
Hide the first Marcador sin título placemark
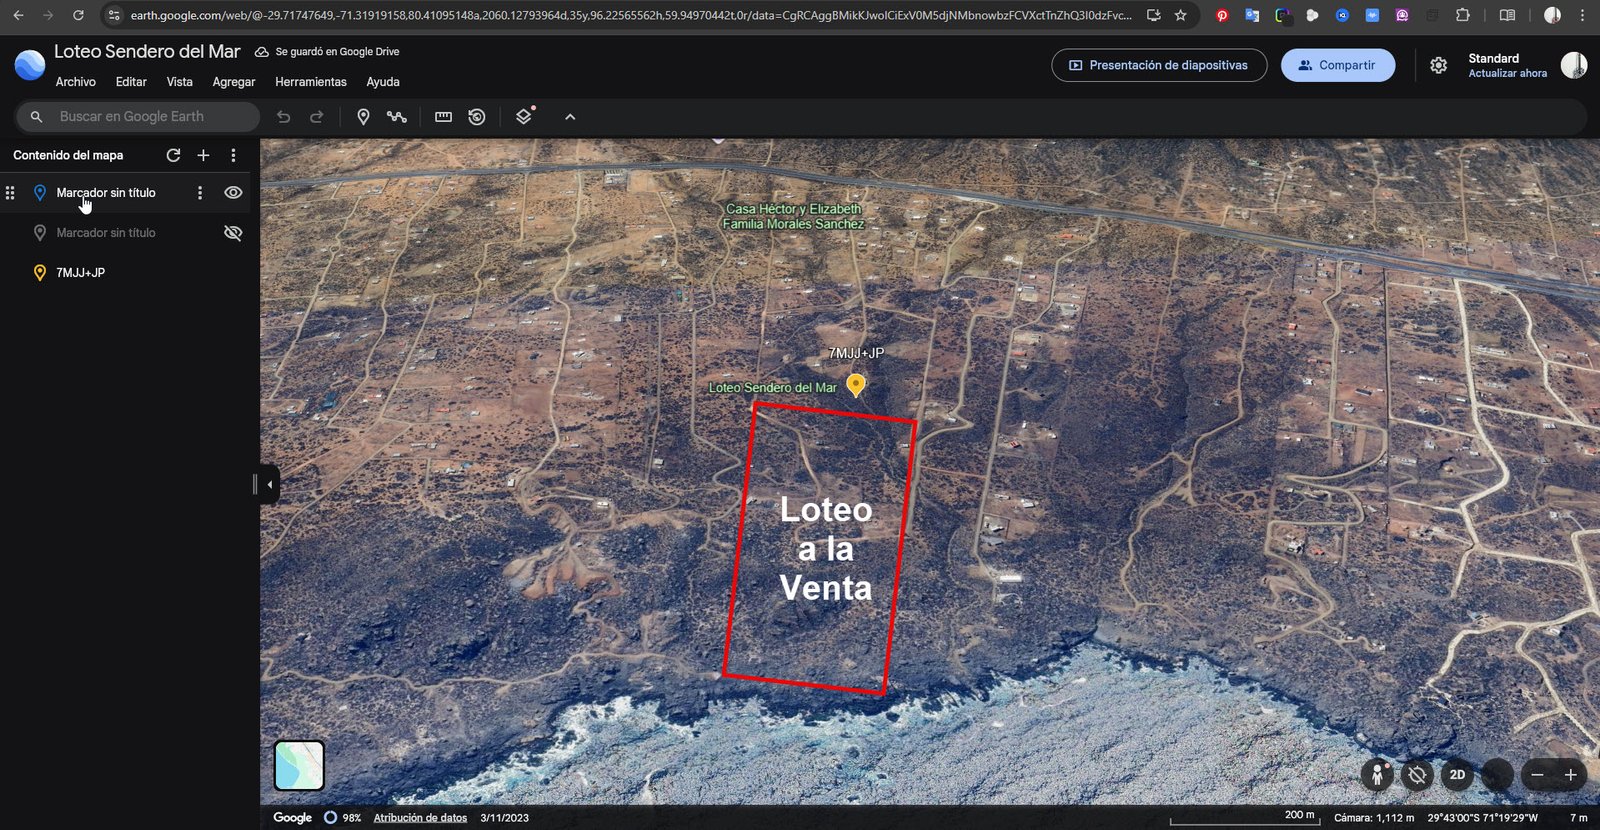click(x=233, y=193)
